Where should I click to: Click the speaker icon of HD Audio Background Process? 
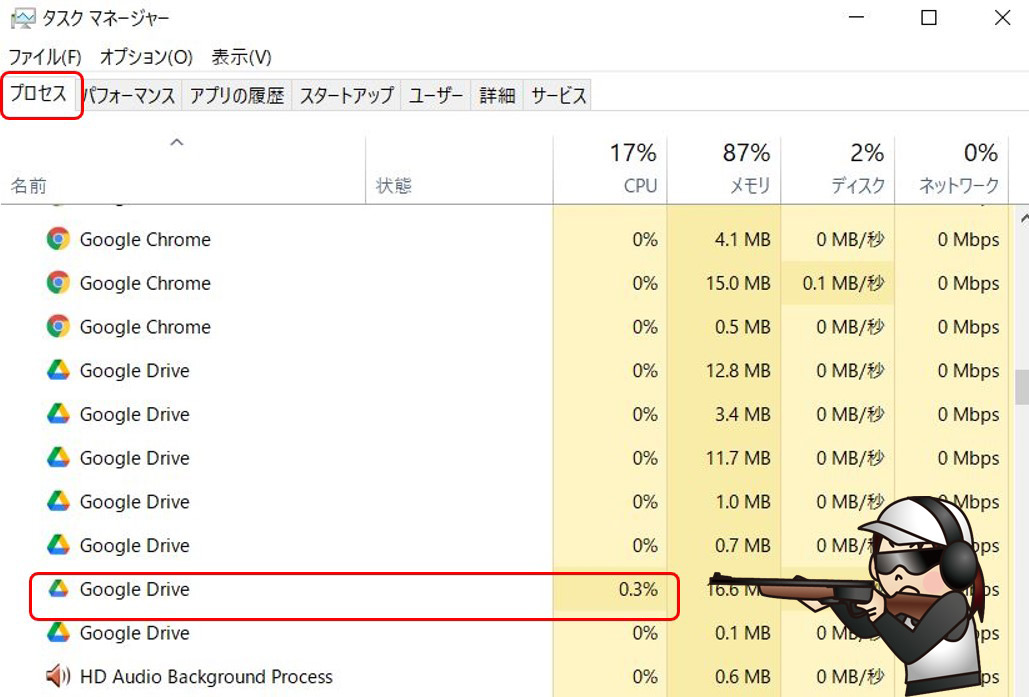click(58, 675)
